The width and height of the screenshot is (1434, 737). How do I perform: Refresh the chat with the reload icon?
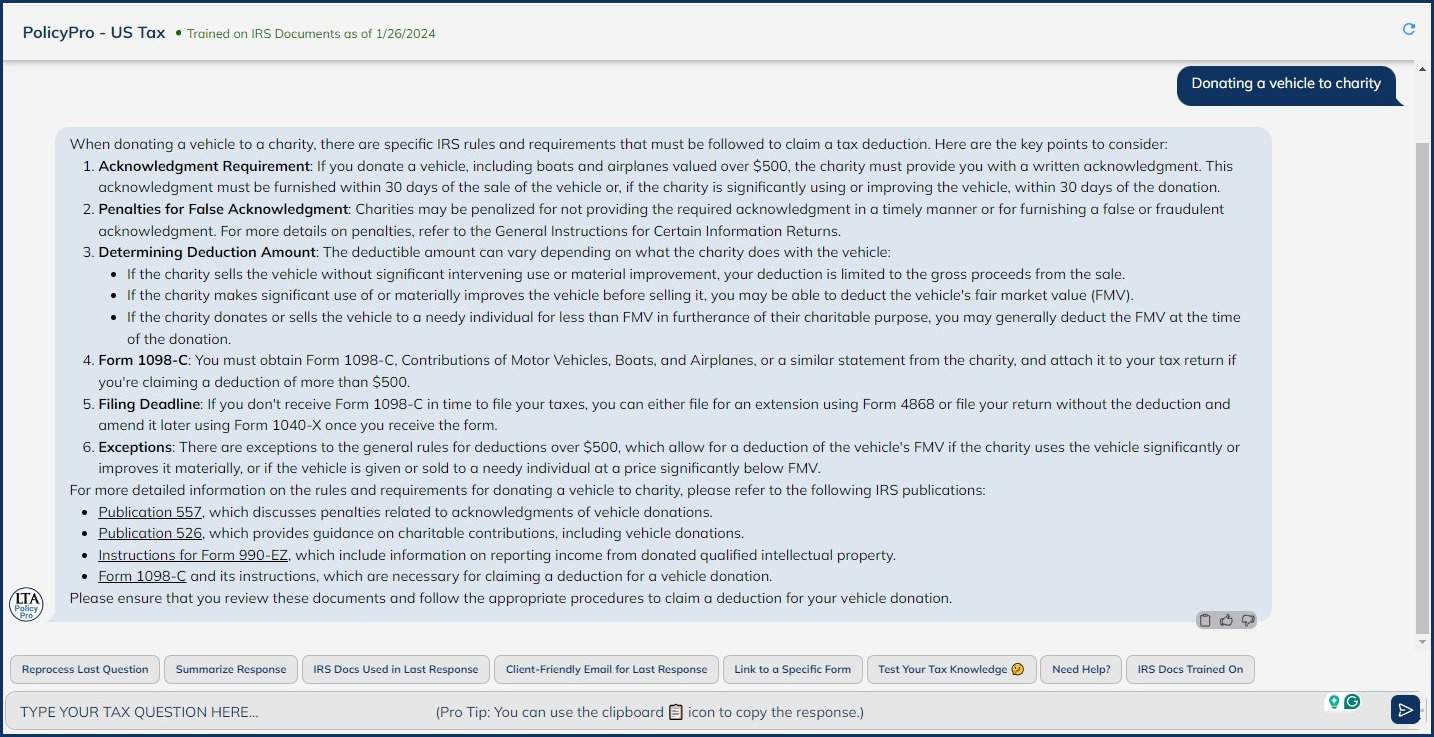coord(1409,29)
